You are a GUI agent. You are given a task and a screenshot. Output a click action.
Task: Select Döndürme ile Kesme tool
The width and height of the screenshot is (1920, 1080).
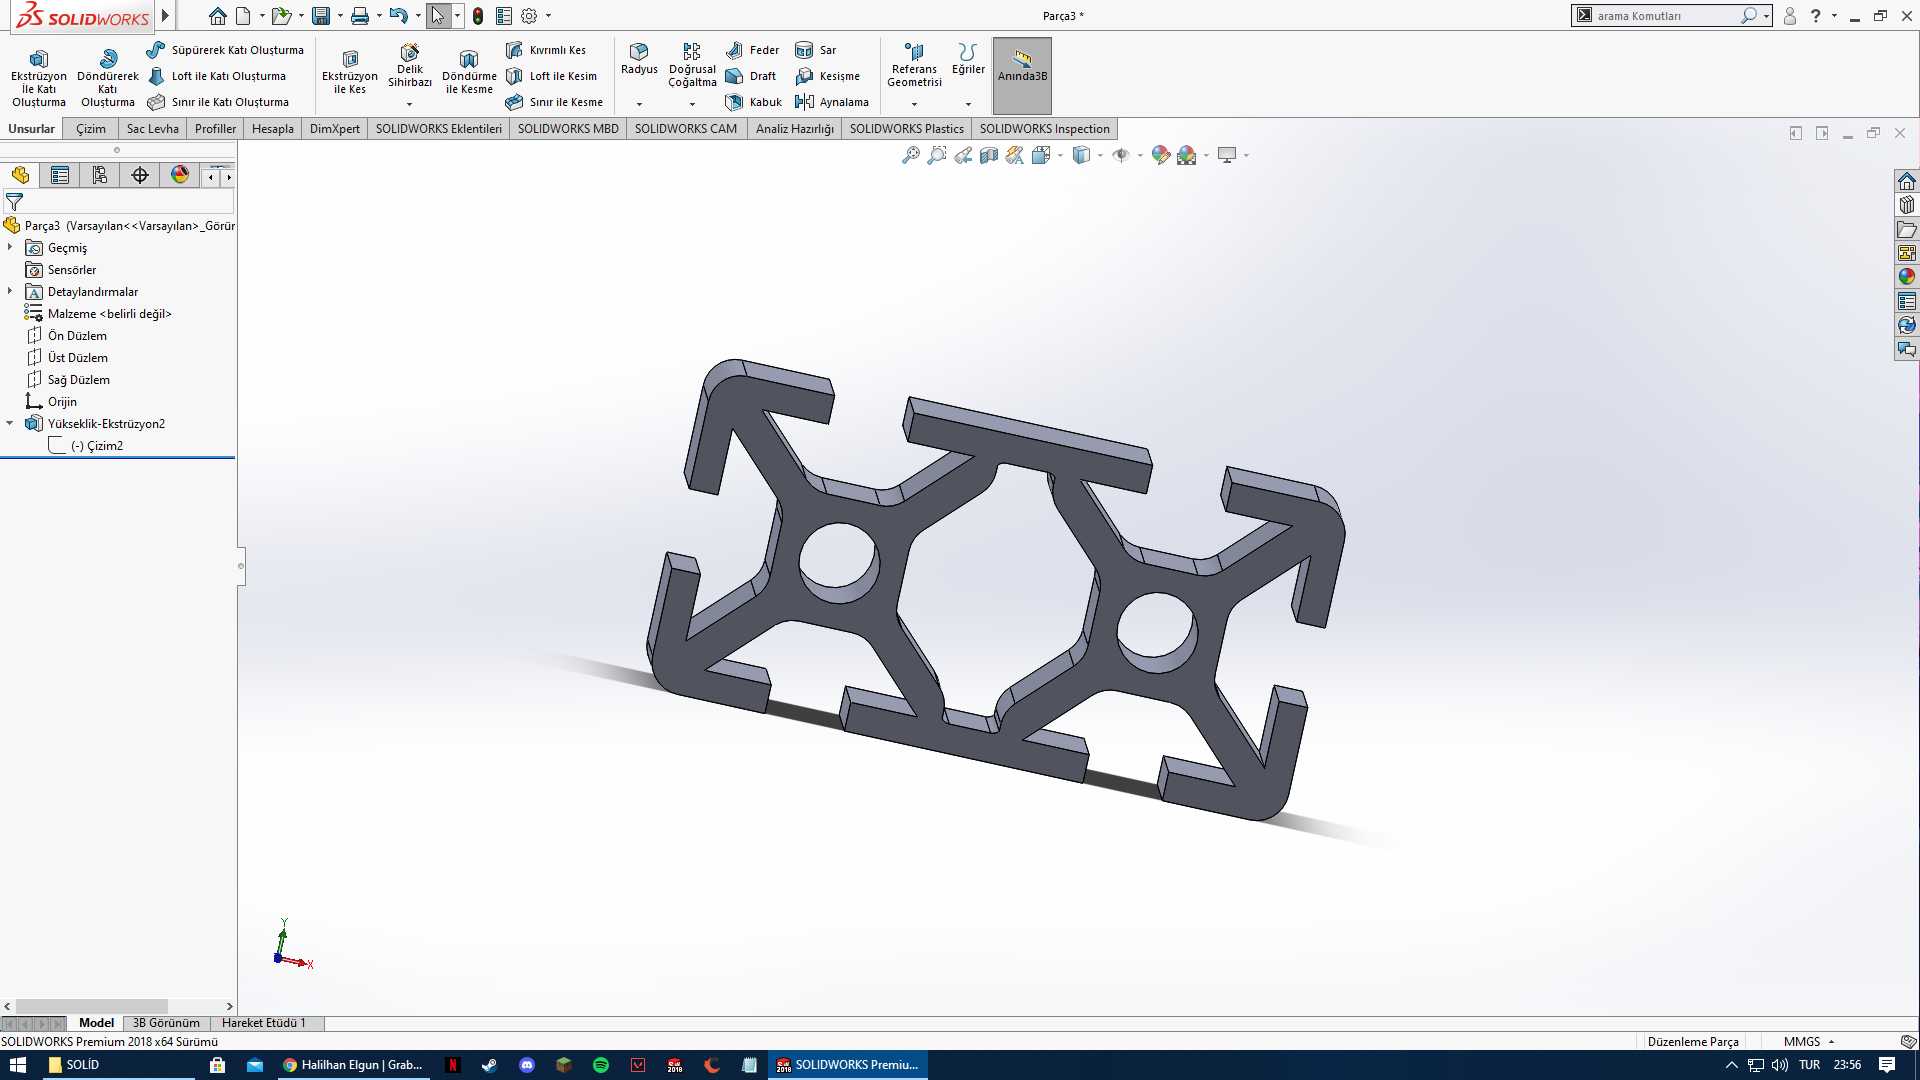469,71
